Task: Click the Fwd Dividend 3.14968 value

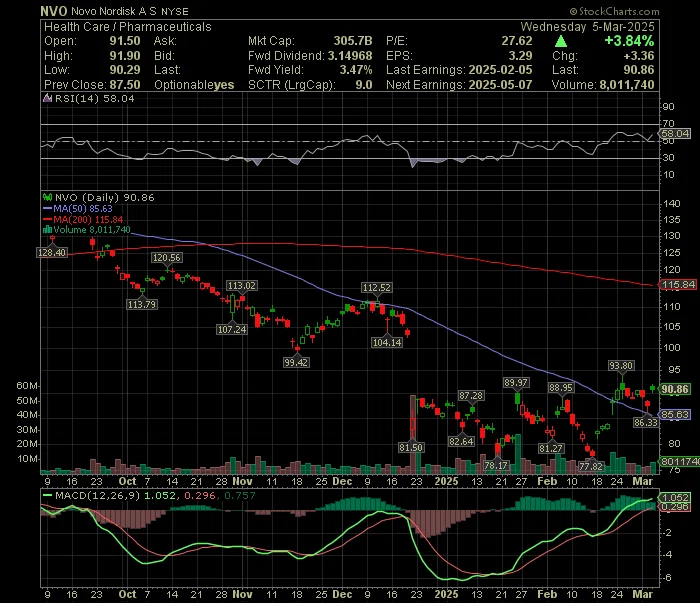Action: (x=350, y=56)
